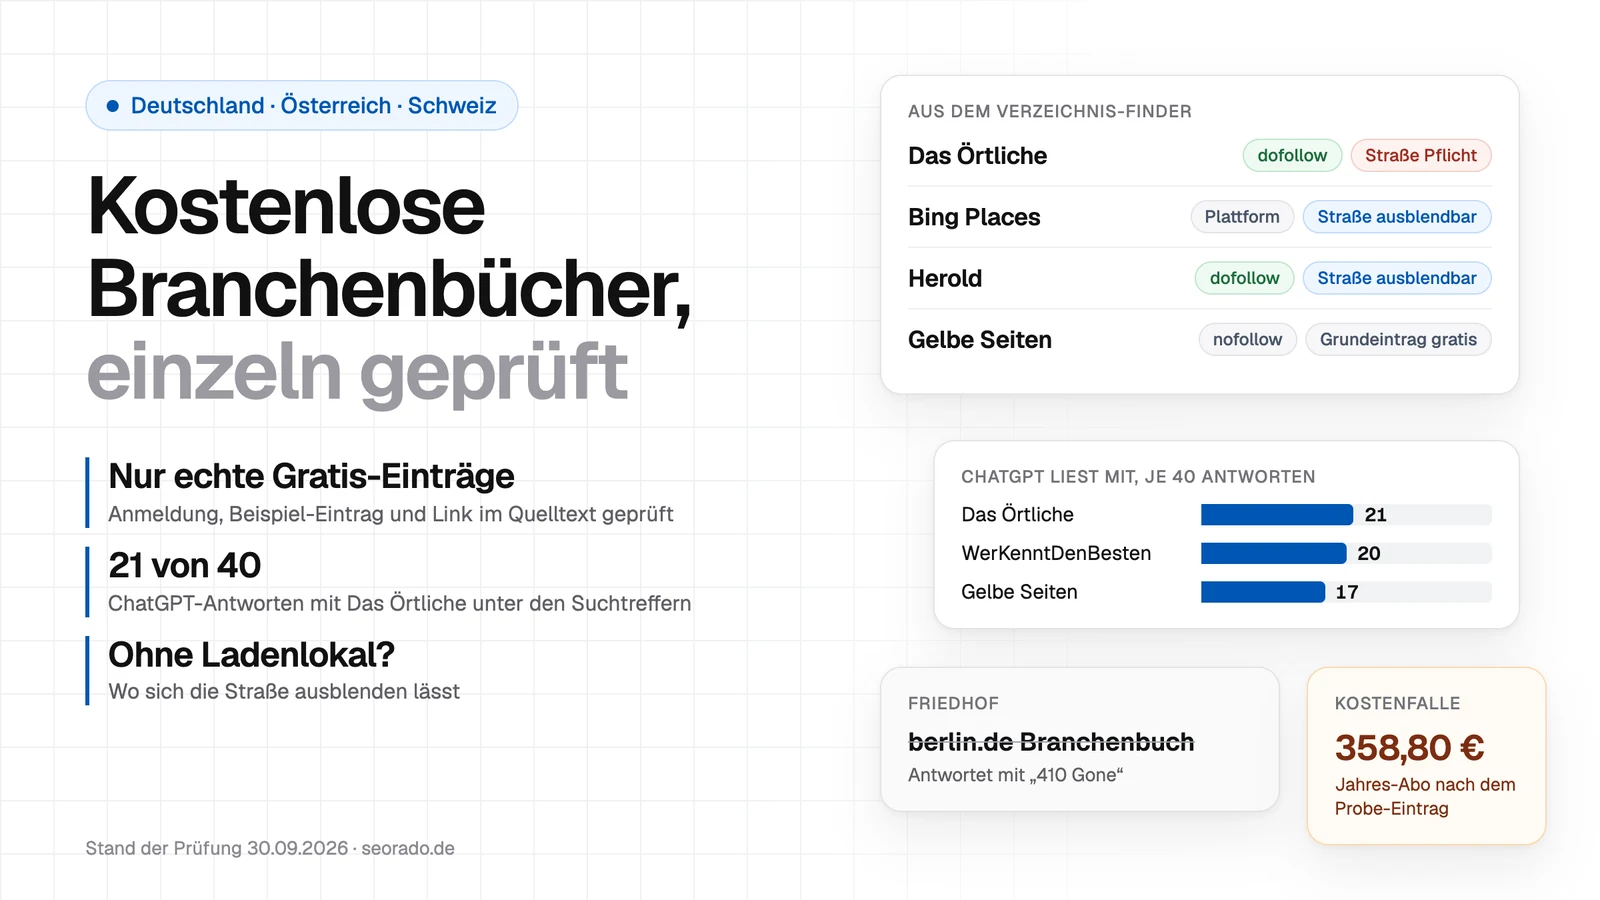Screen dimensions: 1600x900
Task: Click the KOSTENFALLE card heading
Action: pyautogui.click(x=1397, y=704)
